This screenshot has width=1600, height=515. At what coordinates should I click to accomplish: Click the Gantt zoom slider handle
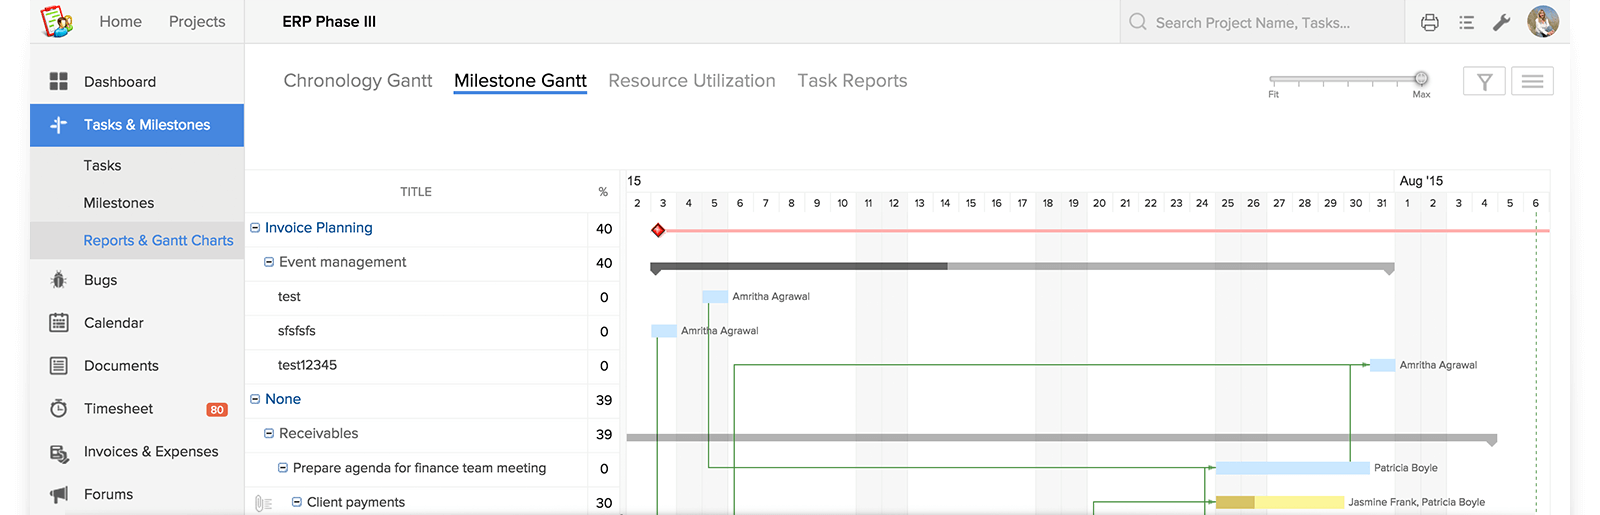coord(1421,78)
